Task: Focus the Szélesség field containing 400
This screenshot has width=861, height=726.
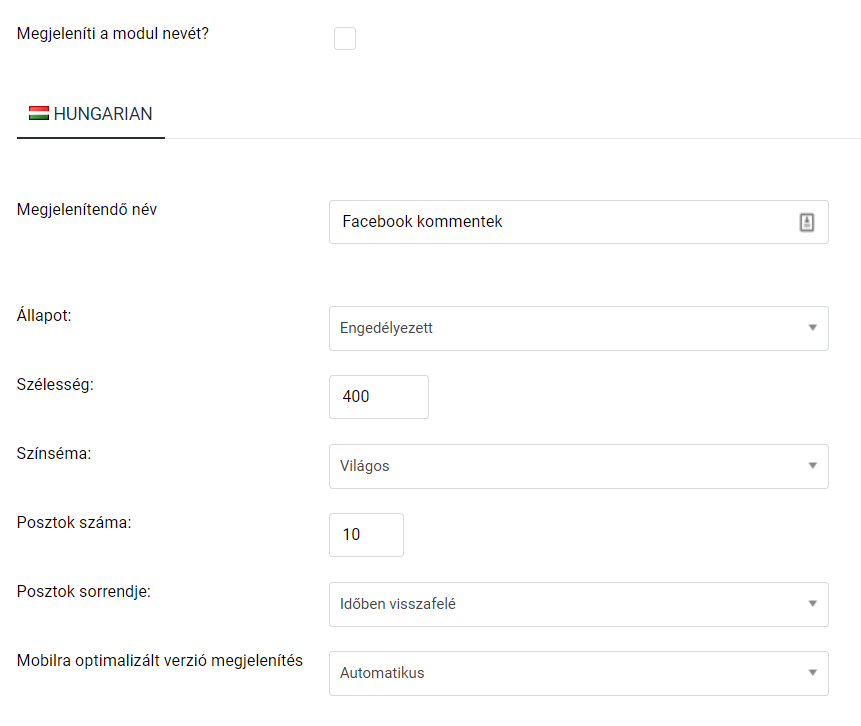Action: [379, 397]
